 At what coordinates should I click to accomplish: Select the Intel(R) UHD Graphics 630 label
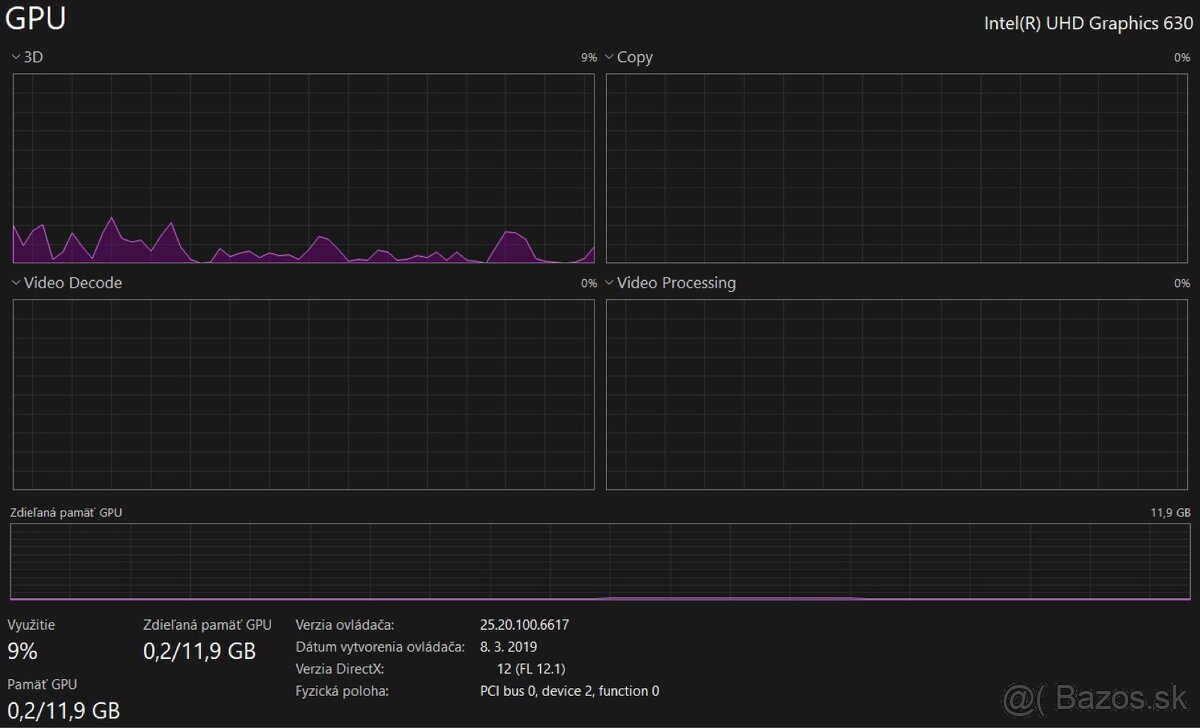(1088, 24)
